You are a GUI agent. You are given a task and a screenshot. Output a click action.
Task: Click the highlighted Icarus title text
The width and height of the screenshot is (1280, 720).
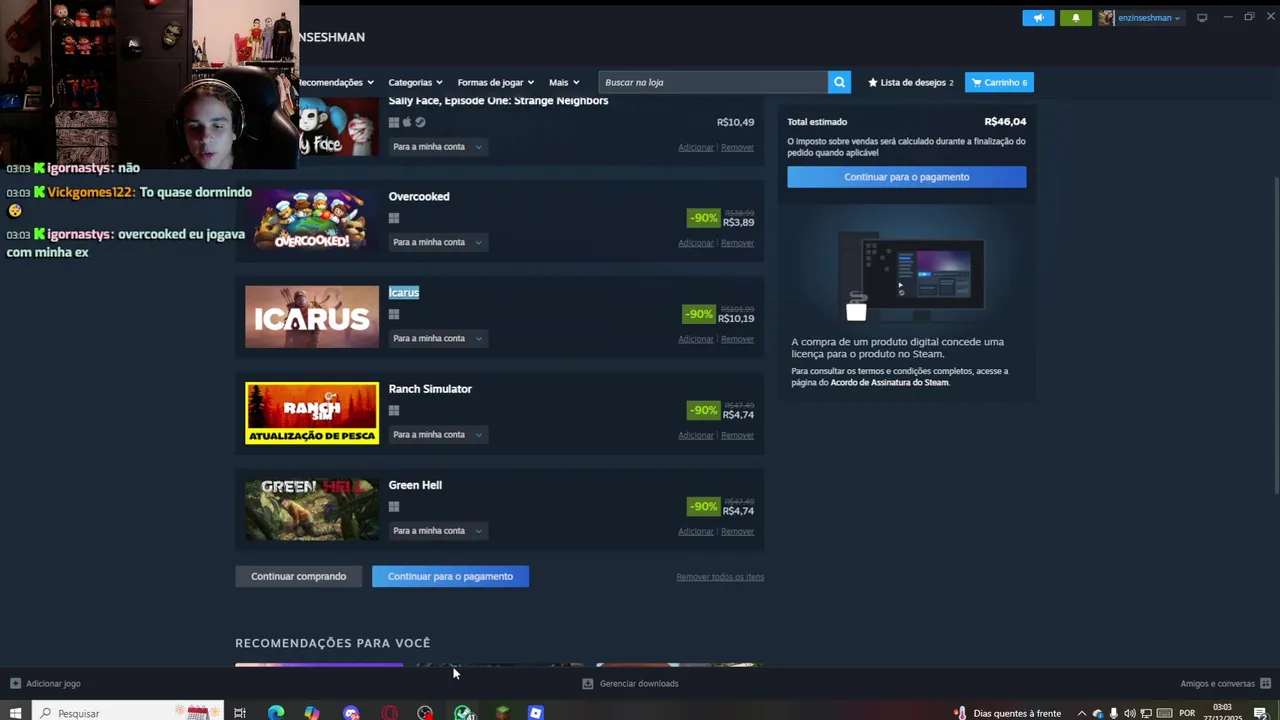[404, 293]
